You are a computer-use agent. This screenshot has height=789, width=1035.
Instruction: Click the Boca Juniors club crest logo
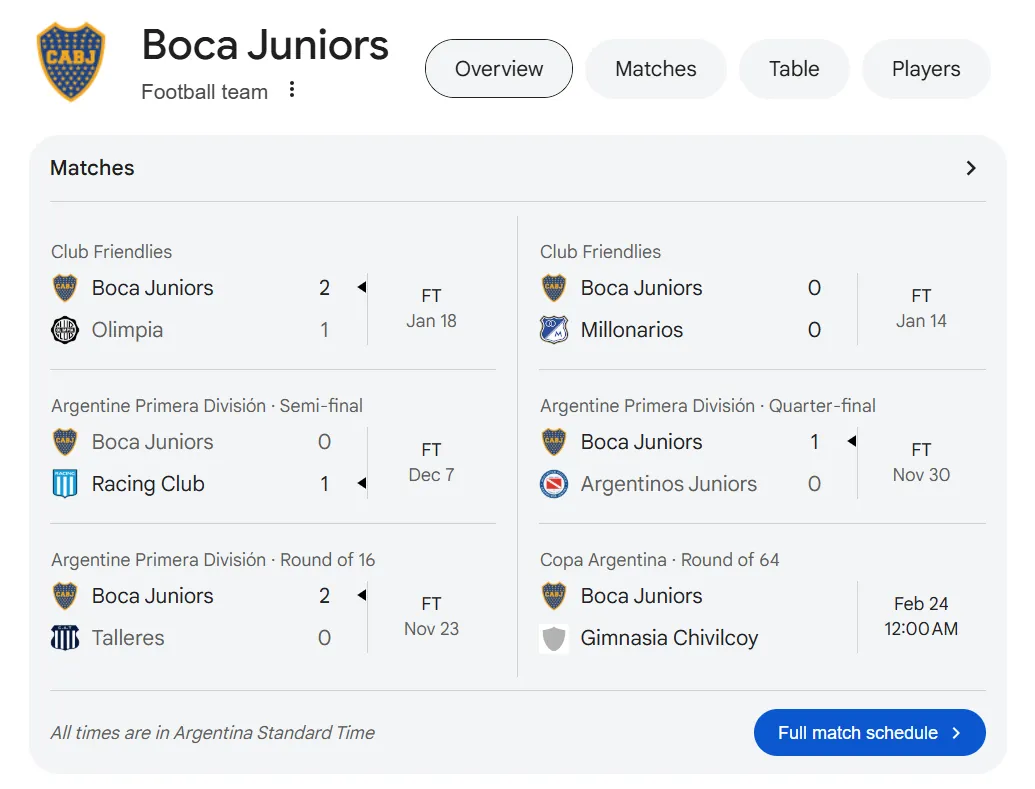pos(70,55)
